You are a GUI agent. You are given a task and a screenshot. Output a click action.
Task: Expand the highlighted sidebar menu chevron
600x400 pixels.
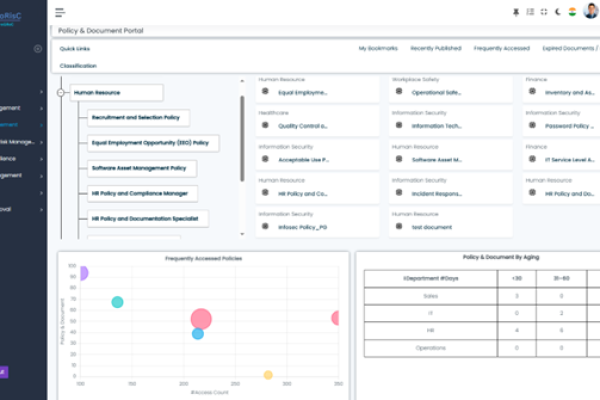[41, 126]
